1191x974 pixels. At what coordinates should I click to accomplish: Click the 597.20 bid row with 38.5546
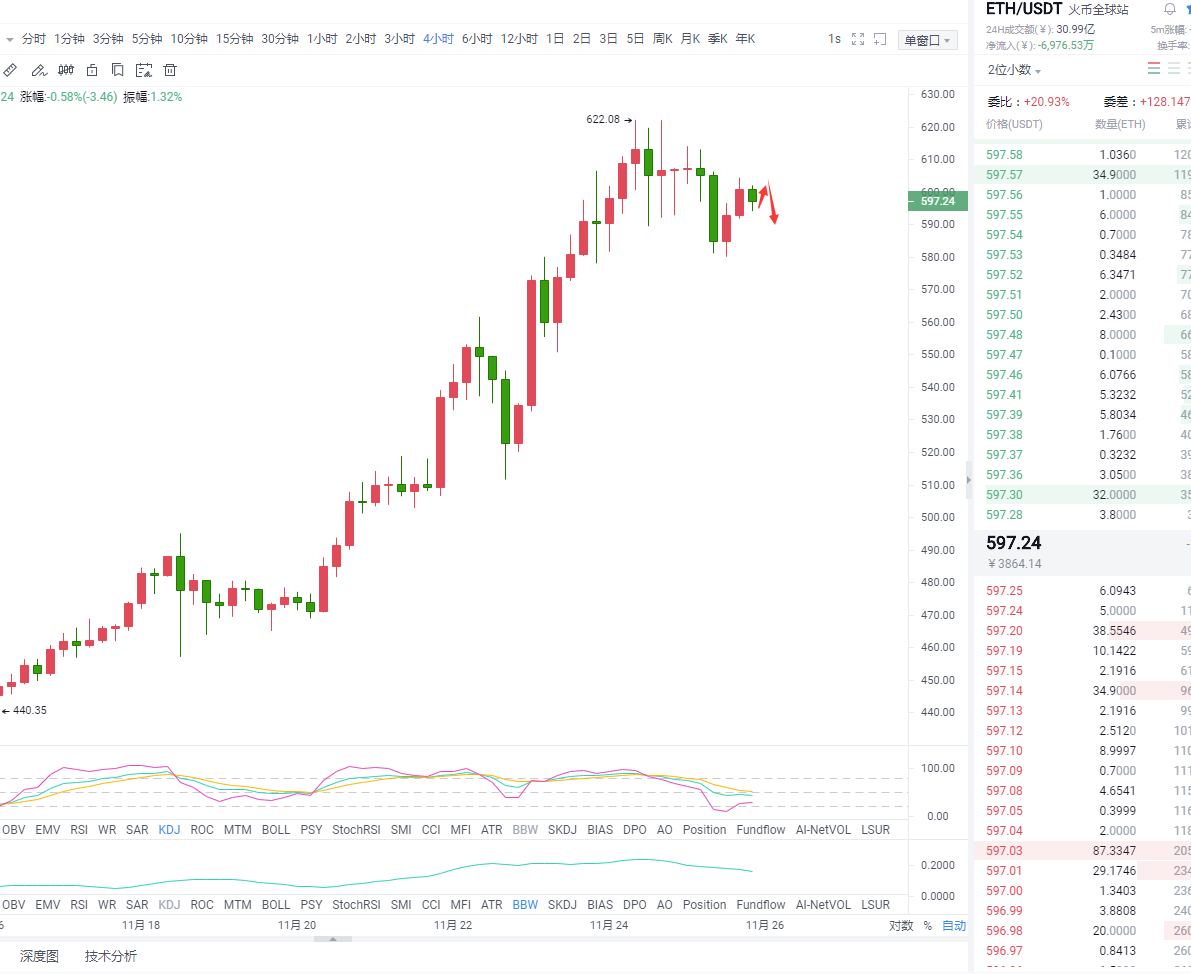point(1082,631)
